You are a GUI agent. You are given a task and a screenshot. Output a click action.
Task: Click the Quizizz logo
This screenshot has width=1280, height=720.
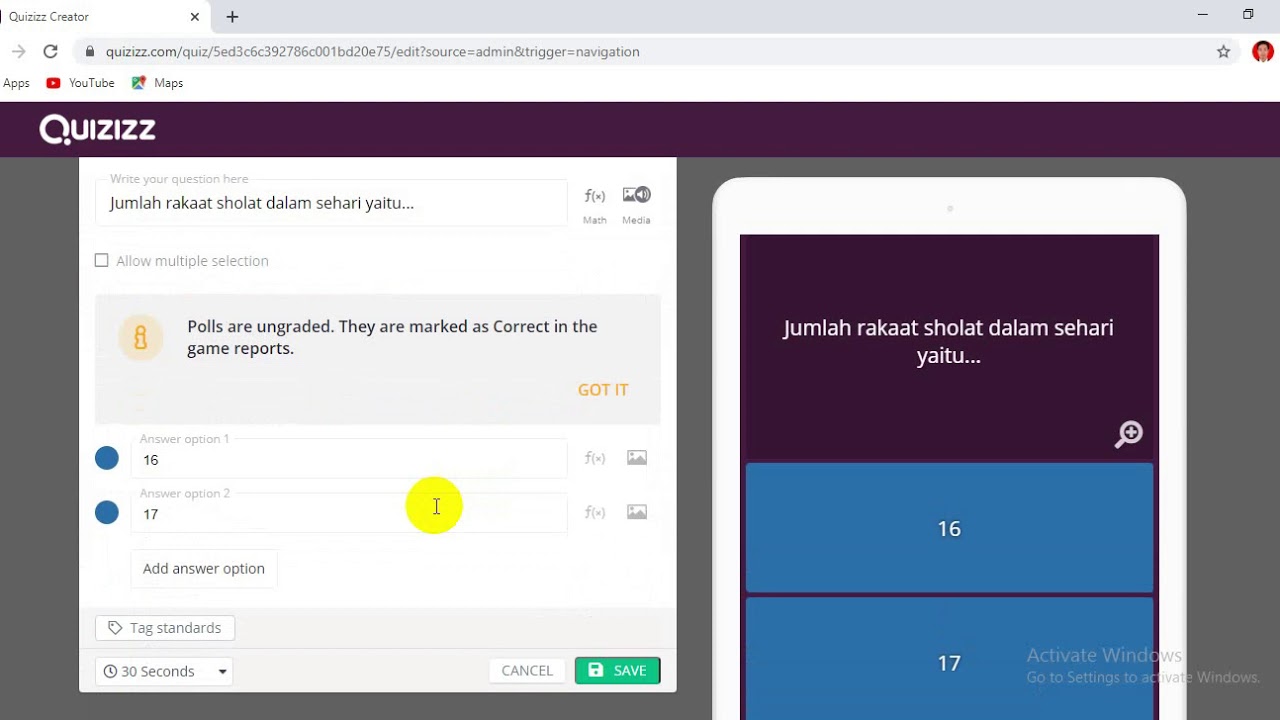(97, 129)
